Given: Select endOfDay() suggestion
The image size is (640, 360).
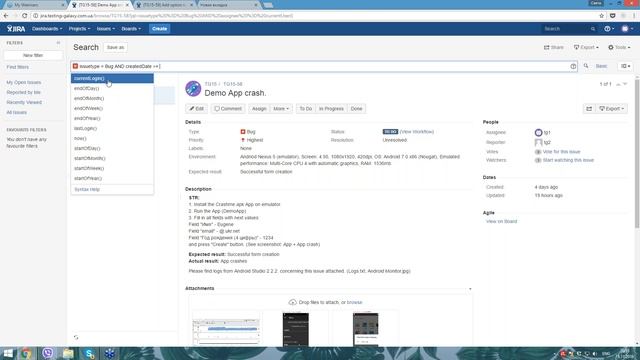Looking at the screenshot, I should 112,89.
